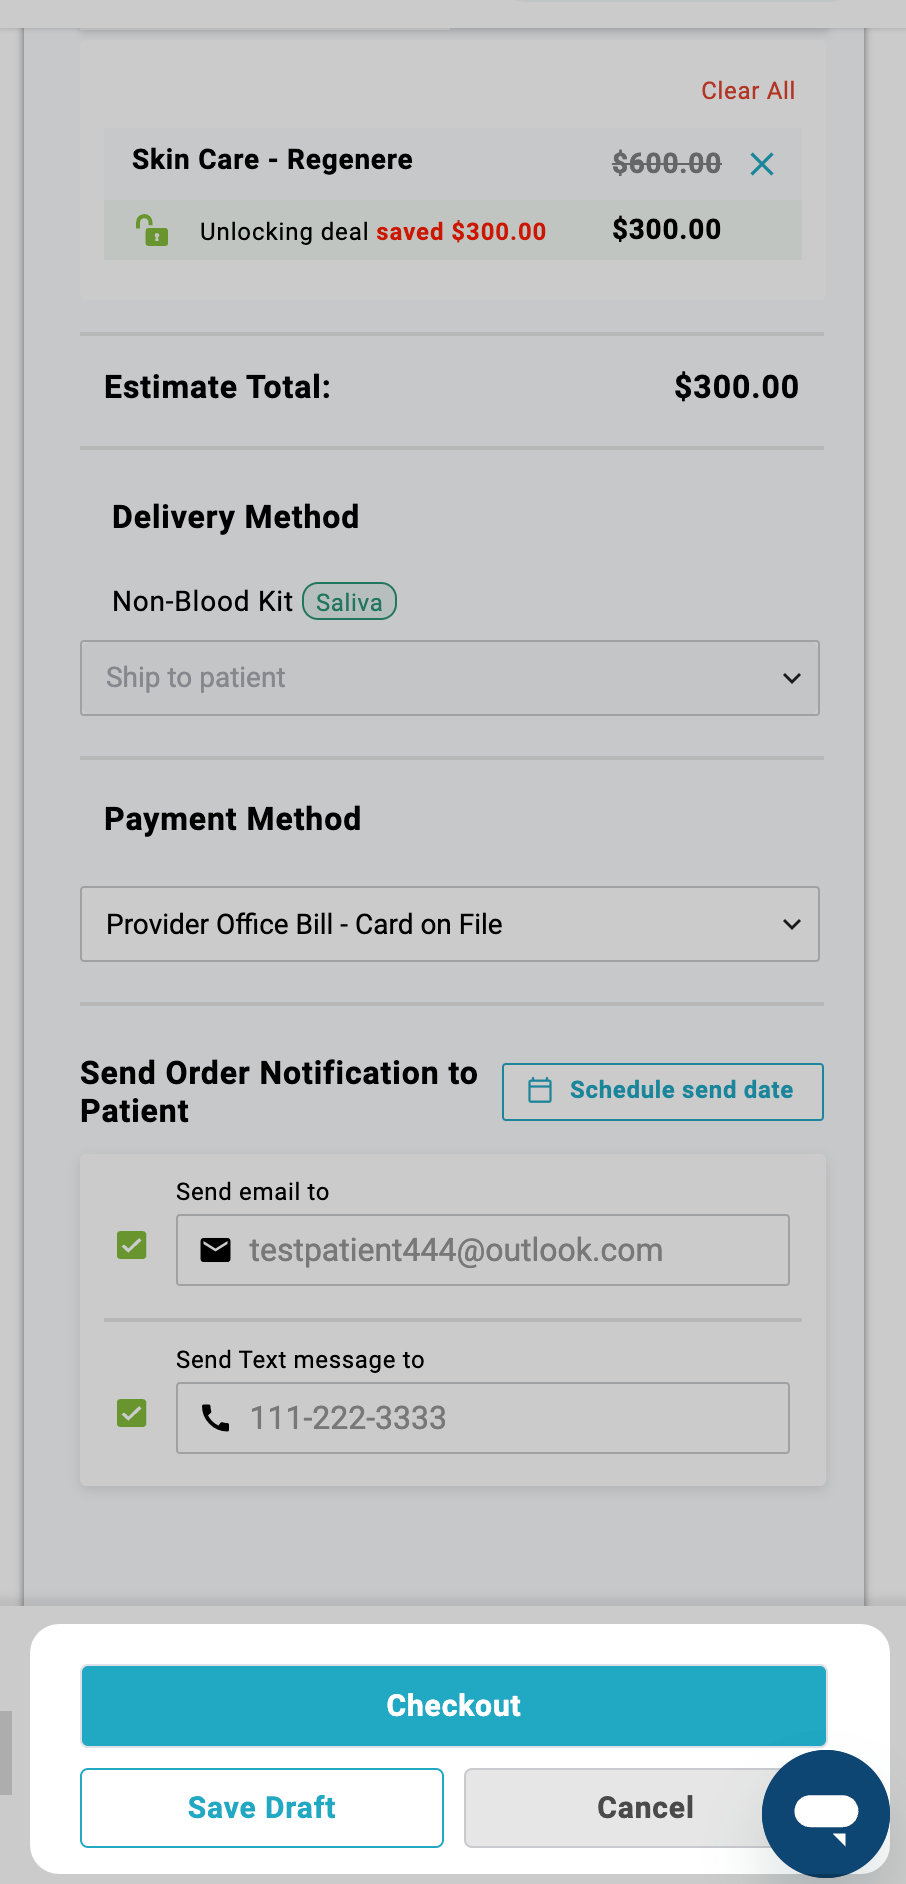Click the calendar icon in Schedule send date
This screenshot has height=1884, width=906.
tap(540, 1090)
